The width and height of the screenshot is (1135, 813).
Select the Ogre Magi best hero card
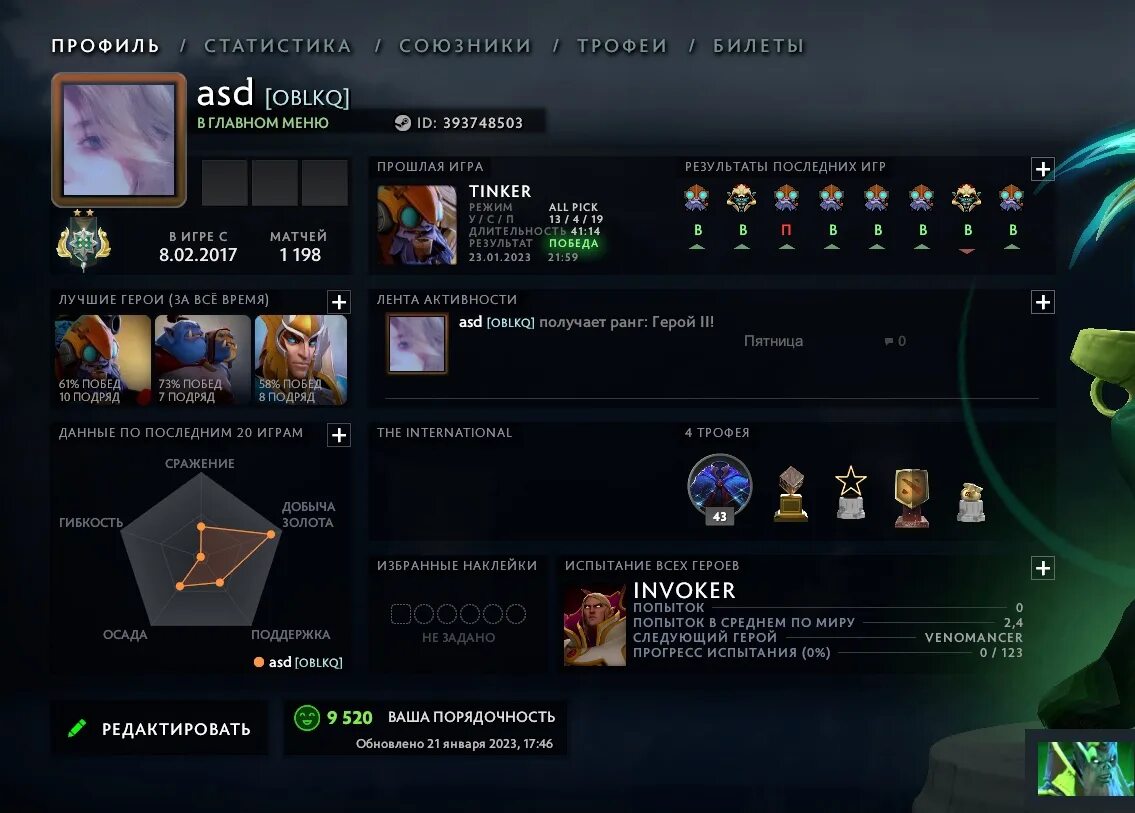203,360
